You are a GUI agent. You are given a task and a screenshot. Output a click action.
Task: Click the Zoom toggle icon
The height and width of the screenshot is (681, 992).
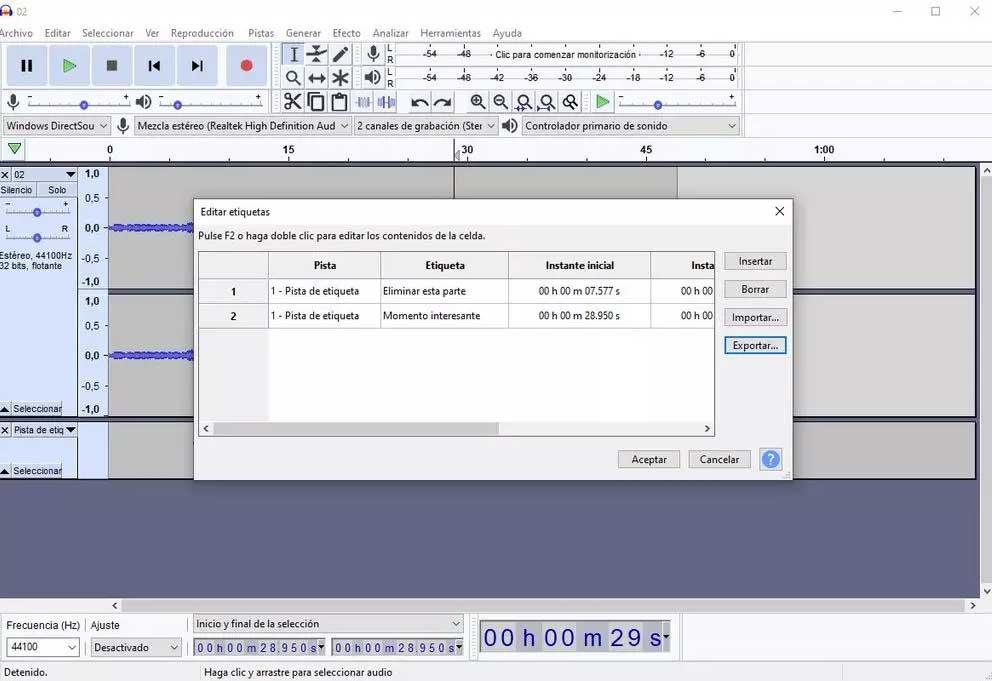[x=571, y=102]
